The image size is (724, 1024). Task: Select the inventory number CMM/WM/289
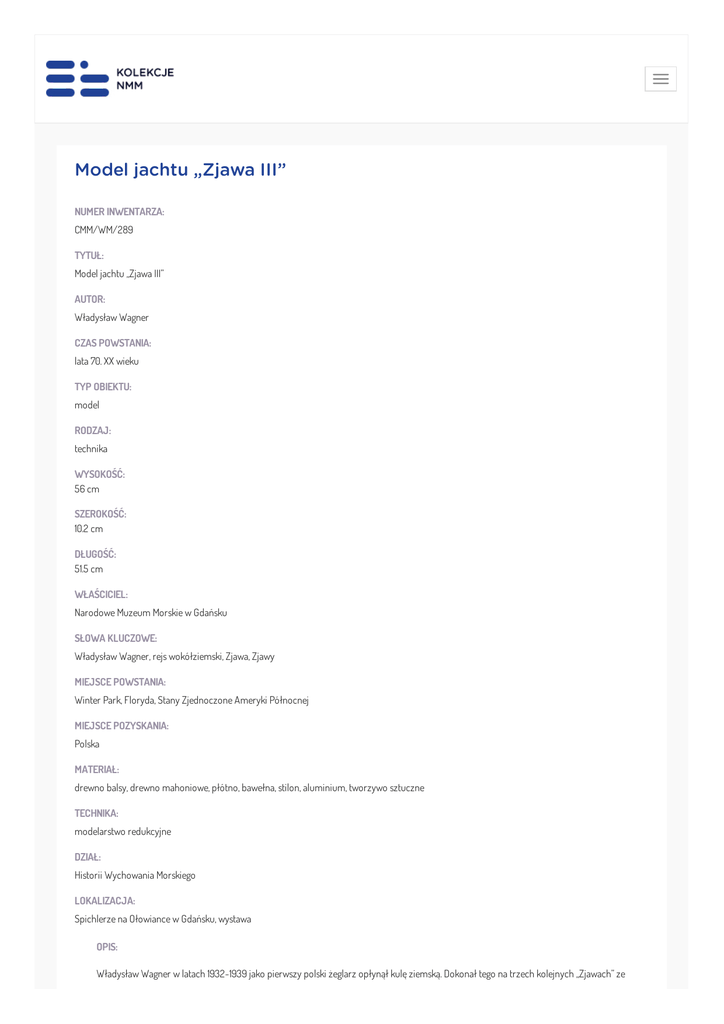tap(104, 230)
